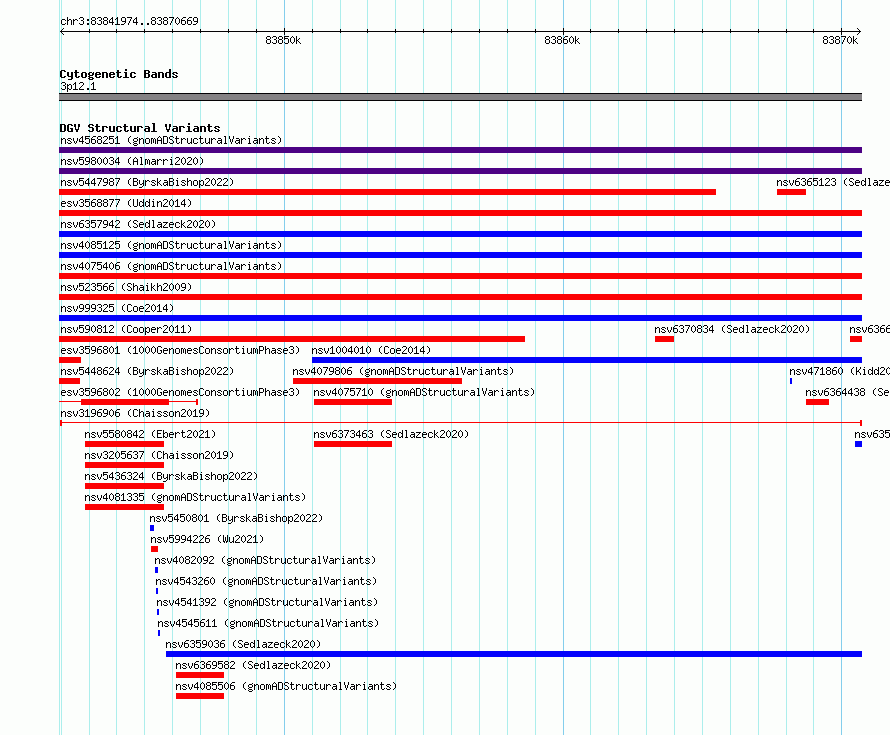Click nsv5436324 (ByrskaBishop2022) label
890x735 pixels.
(x=171, y=476)
